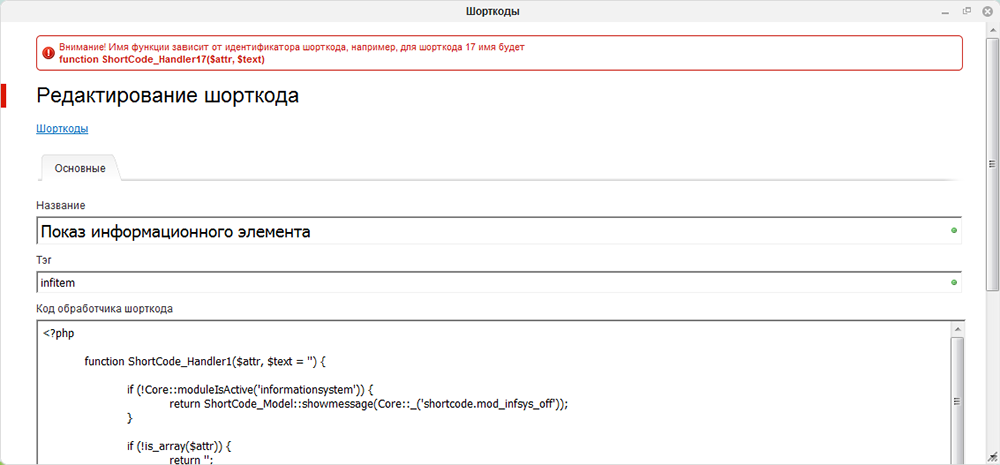Click the red ShortCode_Handler17 warning text
The image size is (1000, 465).
(x=162, y=59)
